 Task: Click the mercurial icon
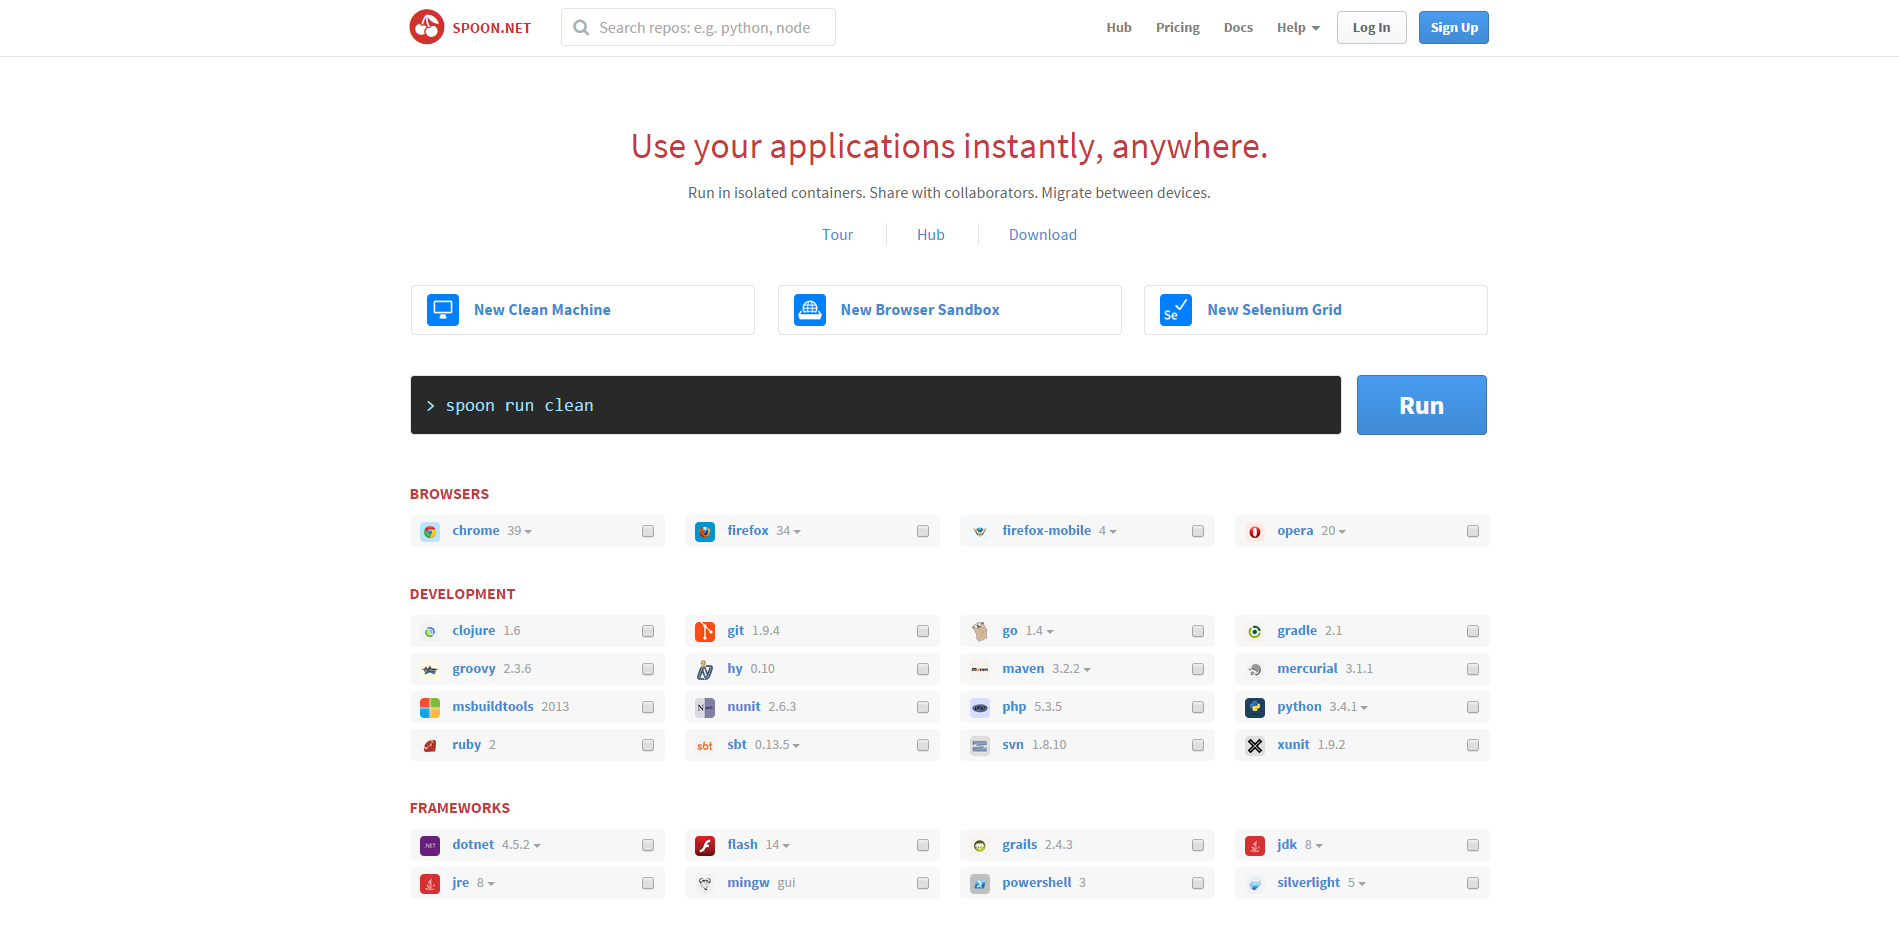pos(1255,670)
